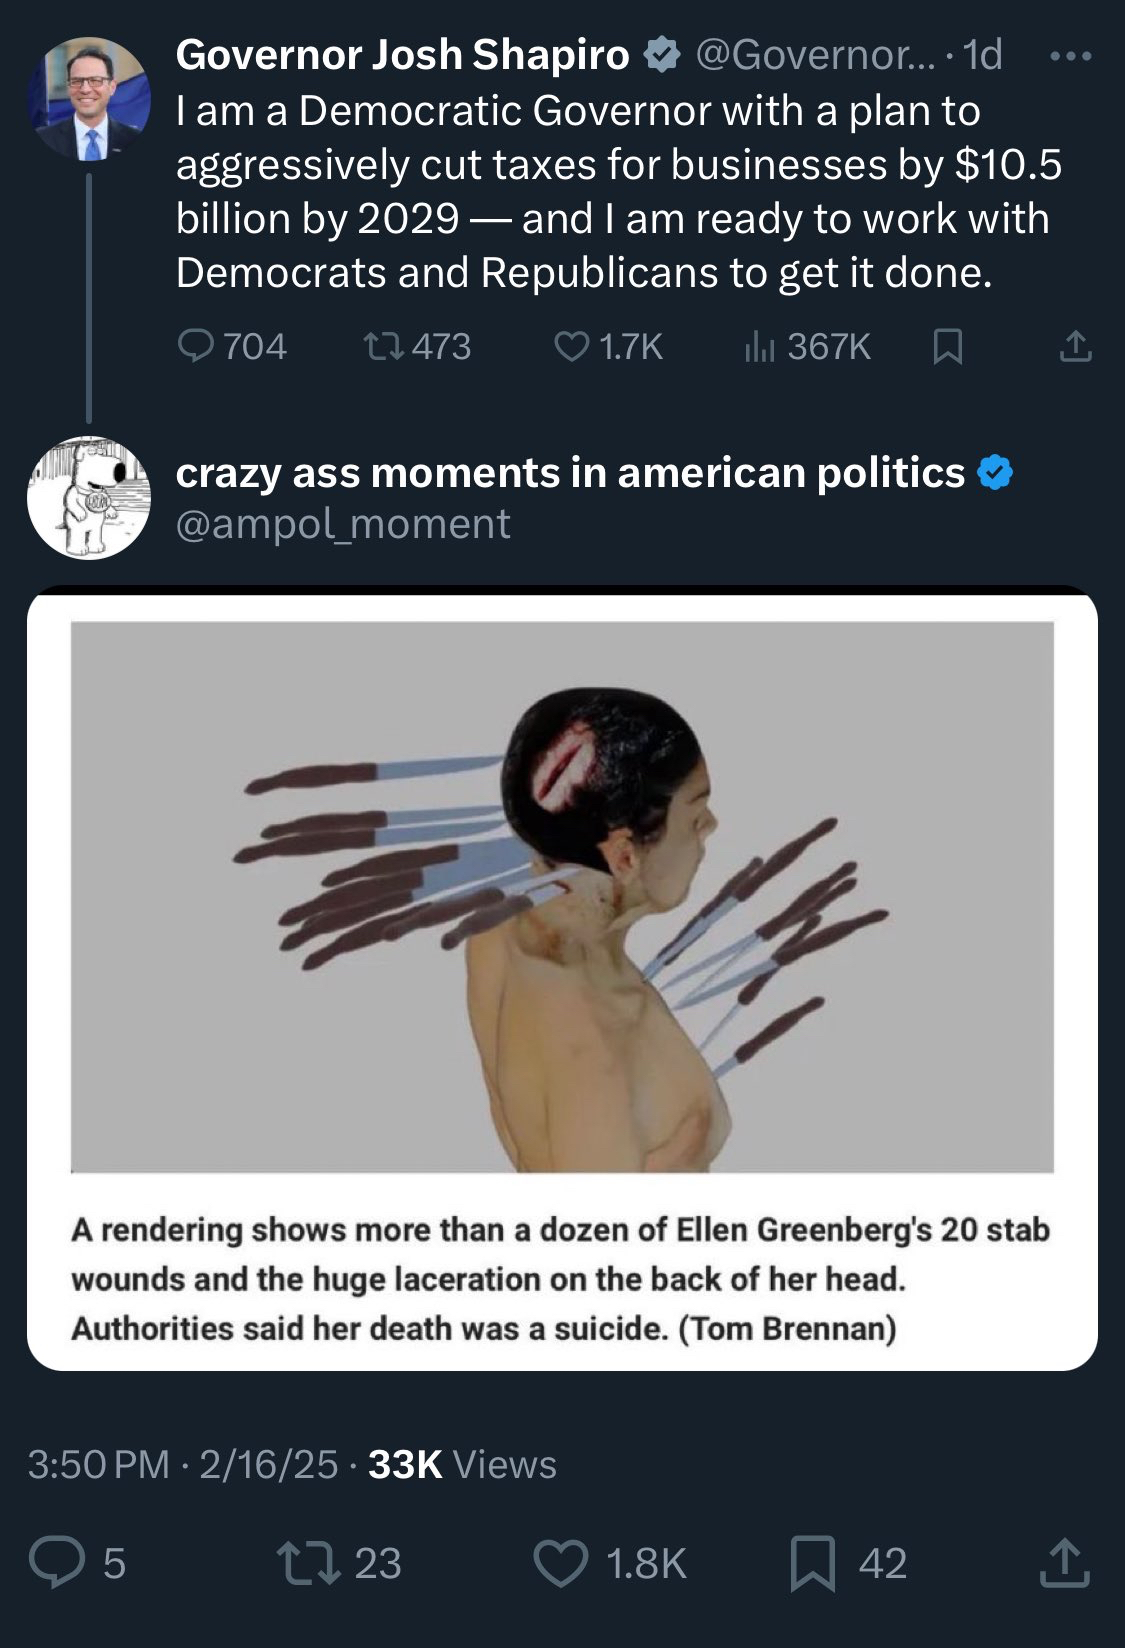Open Governor Josh Shapiro's profile picture
Image resolution: width=1125 pixels, height=1648 pixels.
click(89, 98)
